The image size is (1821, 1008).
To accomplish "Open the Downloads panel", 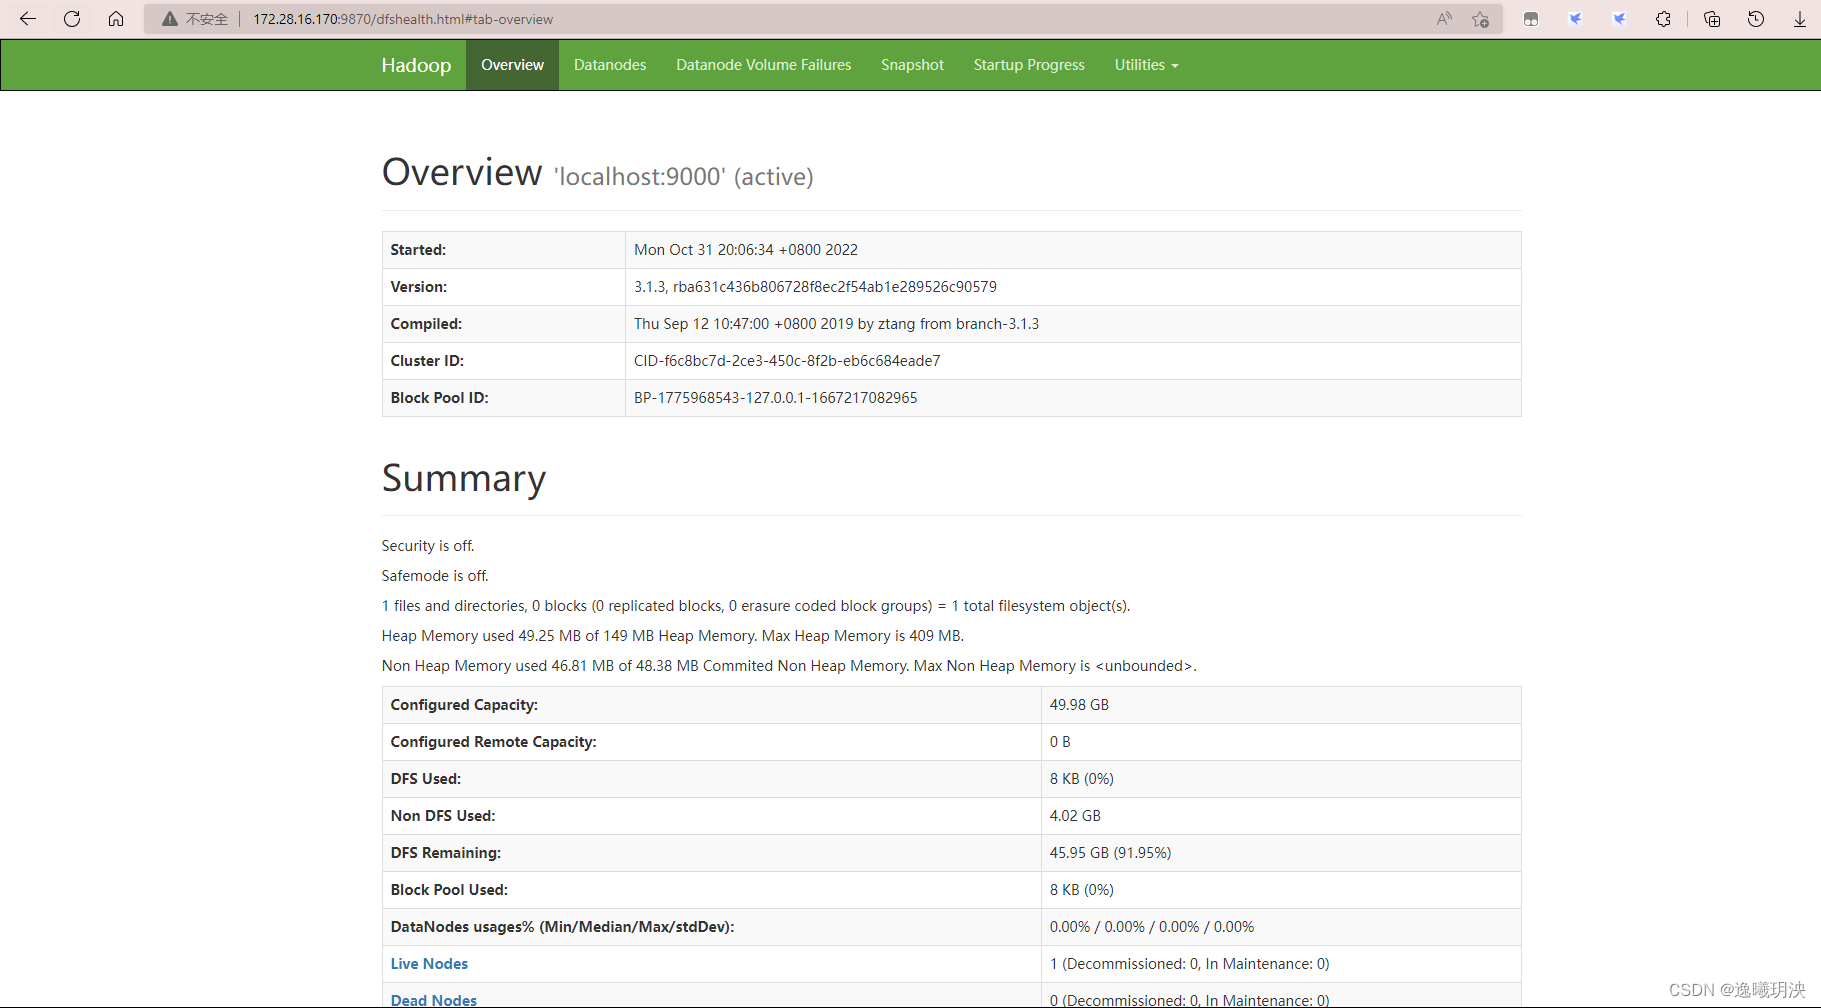I will point(1800,19).
